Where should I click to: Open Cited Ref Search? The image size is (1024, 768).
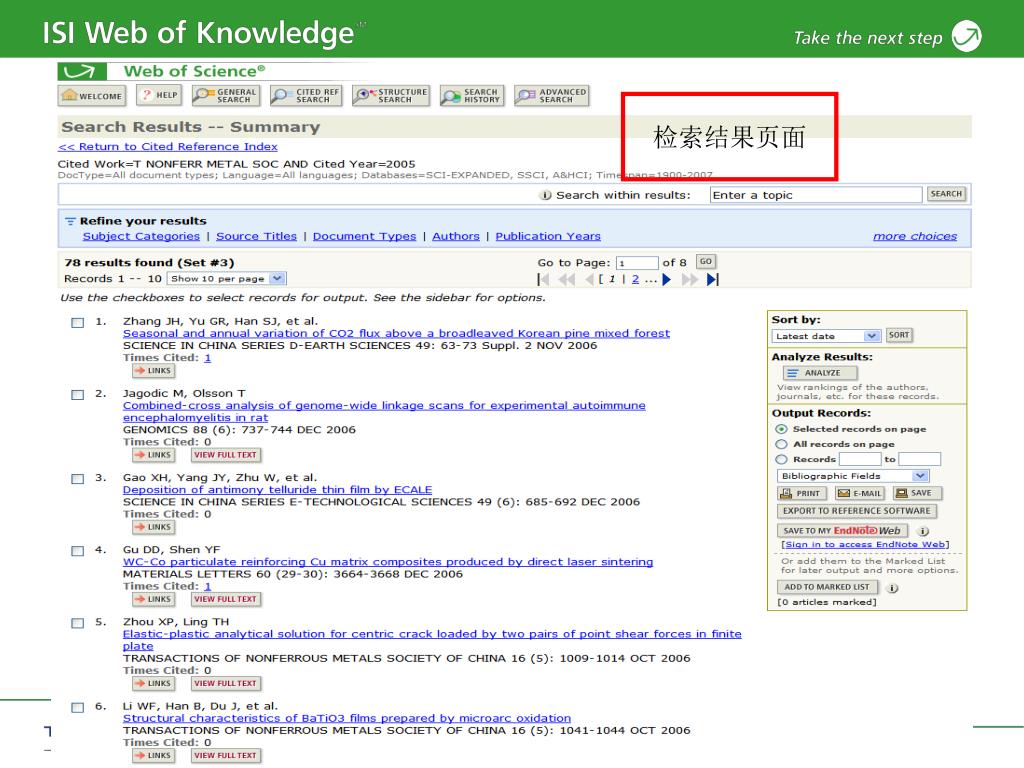[306, 96]
